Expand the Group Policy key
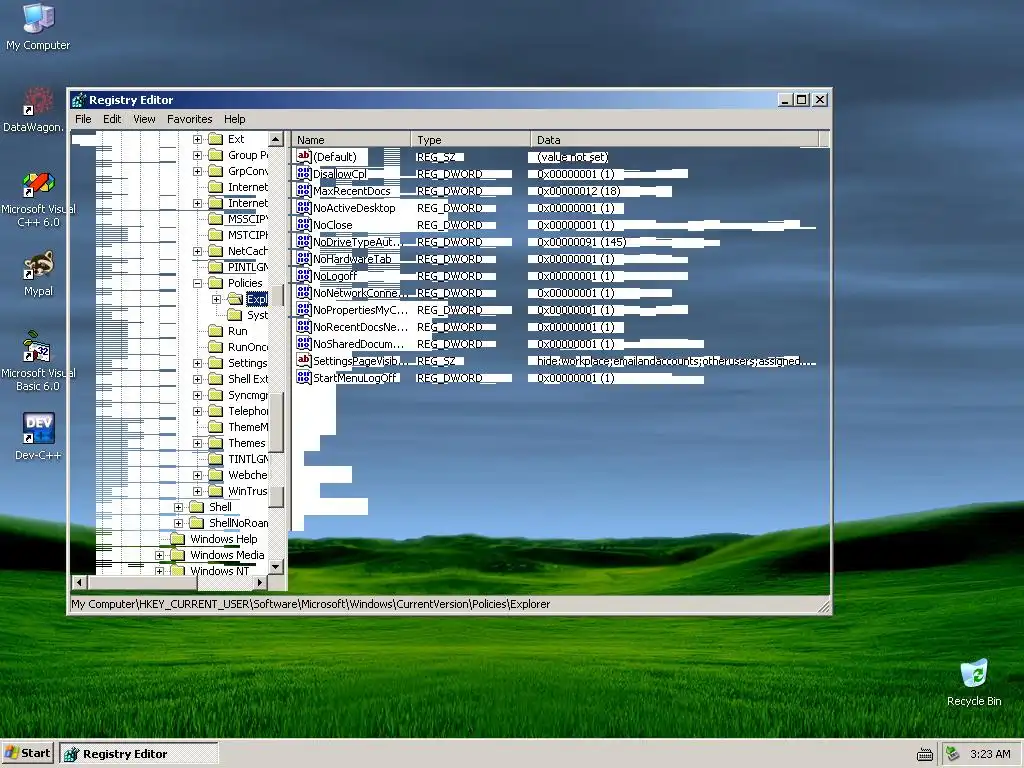This screenshot has width=1024, height=768. click(x=197, y=155)
